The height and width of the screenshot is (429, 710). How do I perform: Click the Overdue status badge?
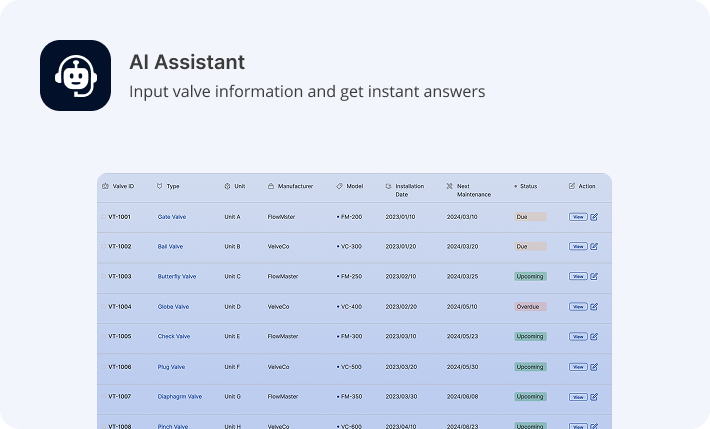[x=530, y=306]
